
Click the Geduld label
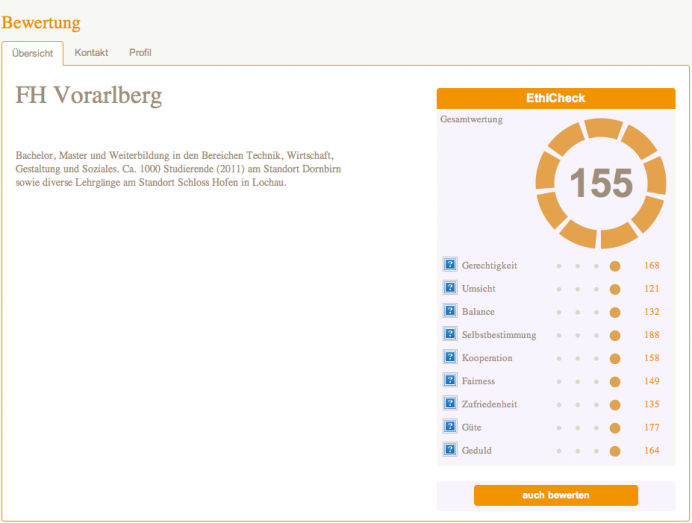(477, 450)
